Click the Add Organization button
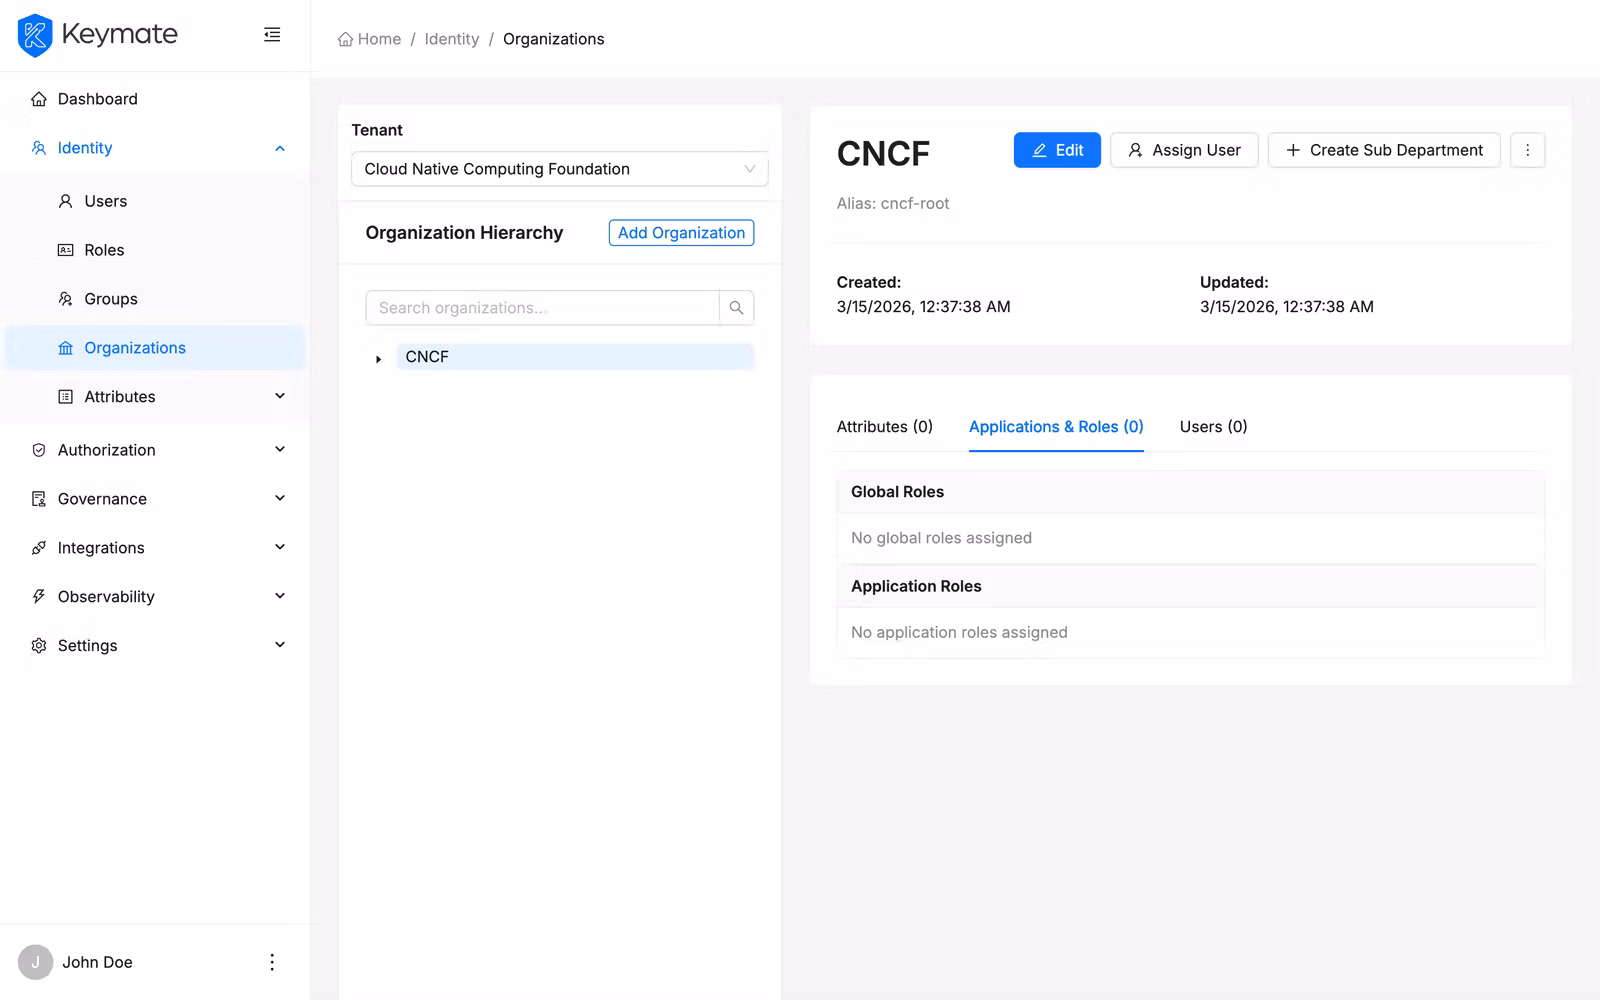This screenshot has width=1600, height=1000. click(681, 232)
